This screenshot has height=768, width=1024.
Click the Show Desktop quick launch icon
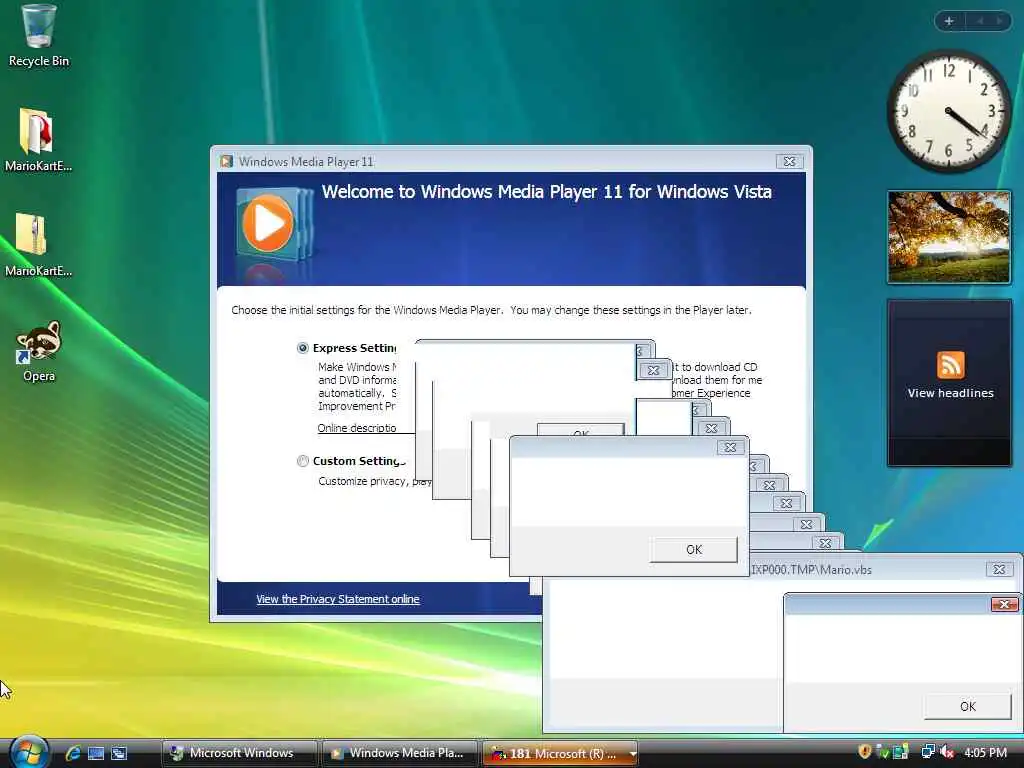click(x=96, y=753)
